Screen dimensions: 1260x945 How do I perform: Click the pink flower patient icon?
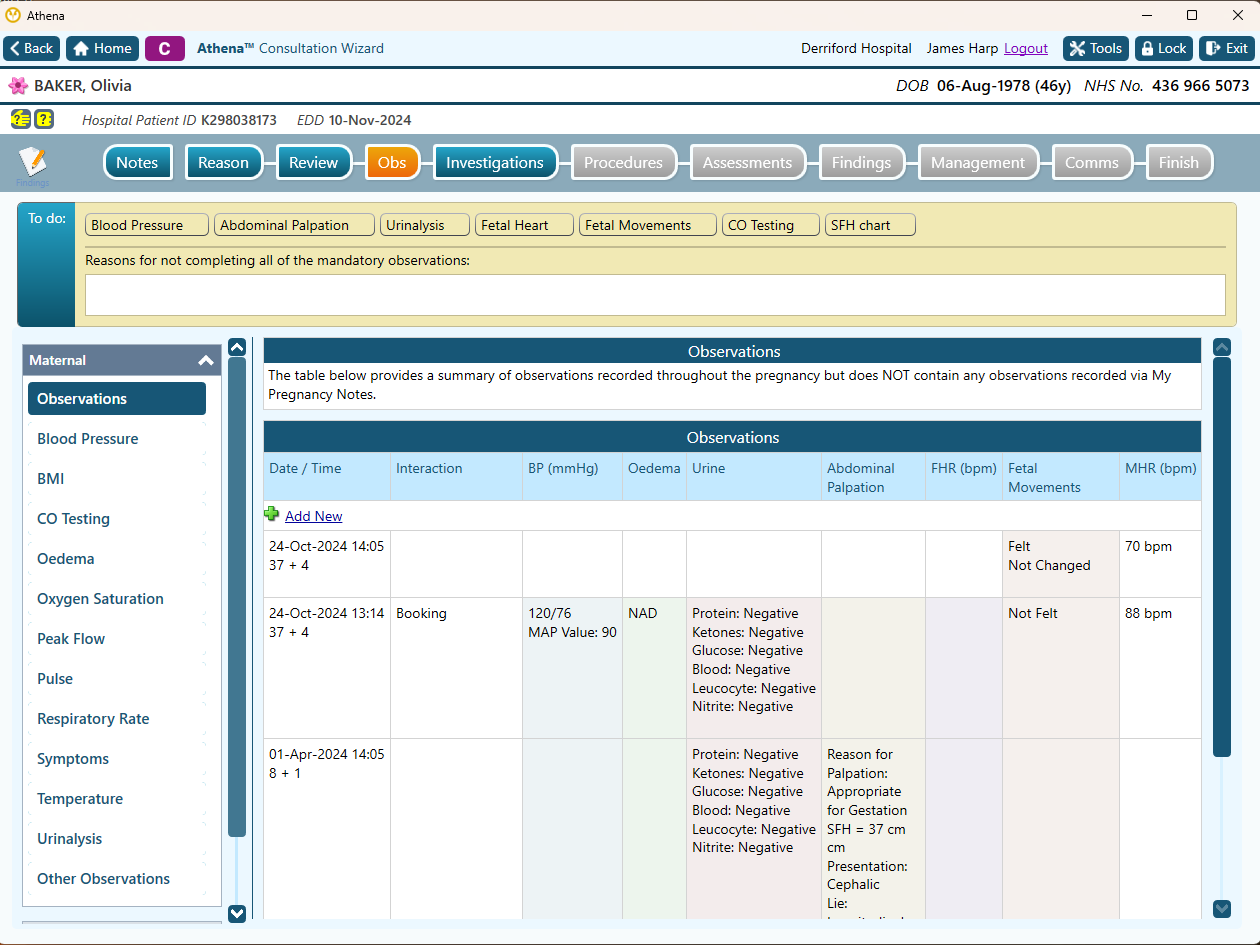pos(18,86)
